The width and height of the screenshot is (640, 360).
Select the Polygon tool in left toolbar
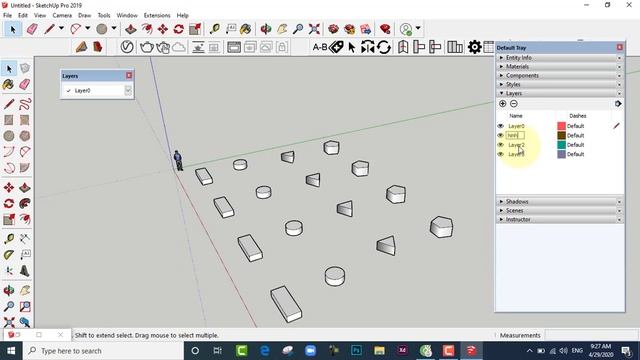(x=24, y=136)
